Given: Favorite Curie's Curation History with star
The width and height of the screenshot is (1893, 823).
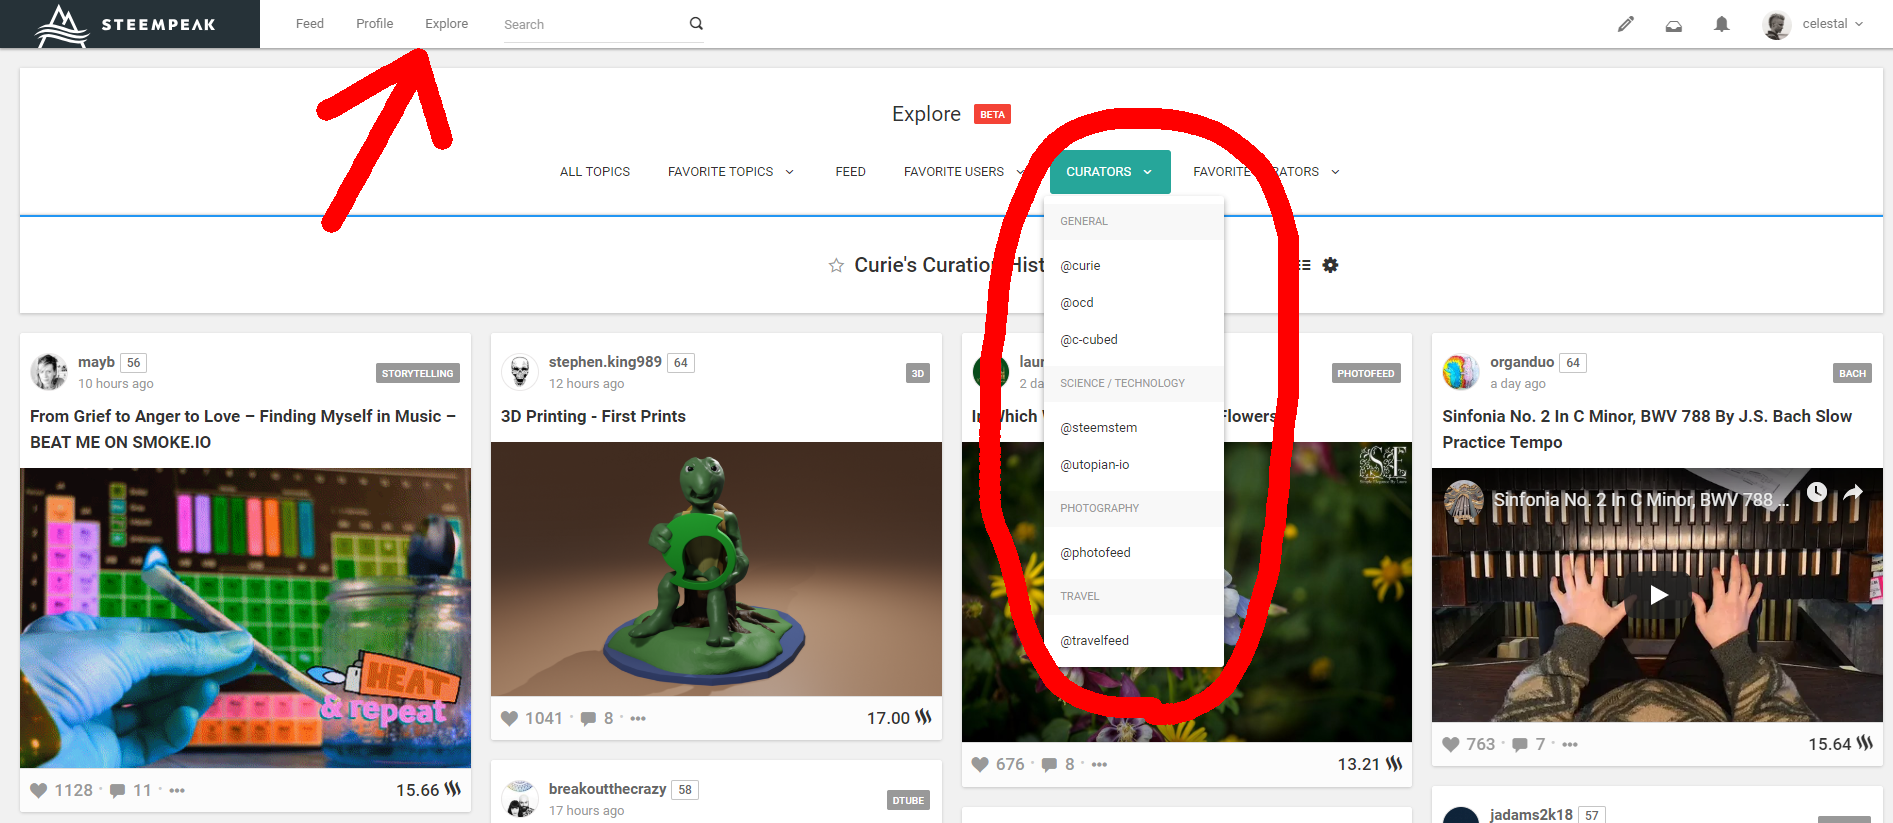Looking at the screenshot, I should point(836,265).
